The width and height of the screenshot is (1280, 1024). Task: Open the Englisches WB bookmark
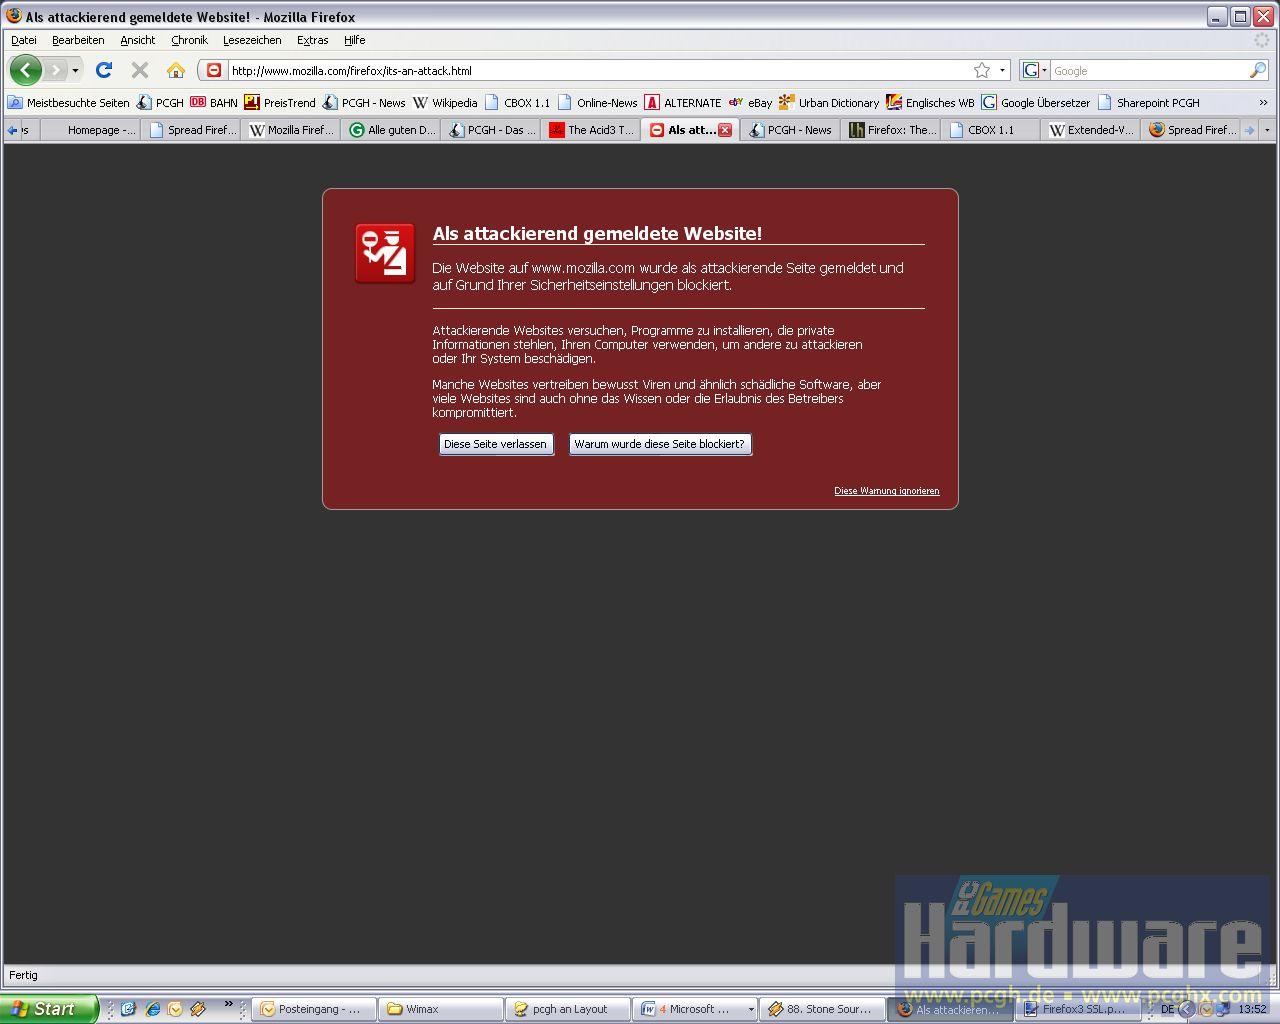[x=930, y=102]
